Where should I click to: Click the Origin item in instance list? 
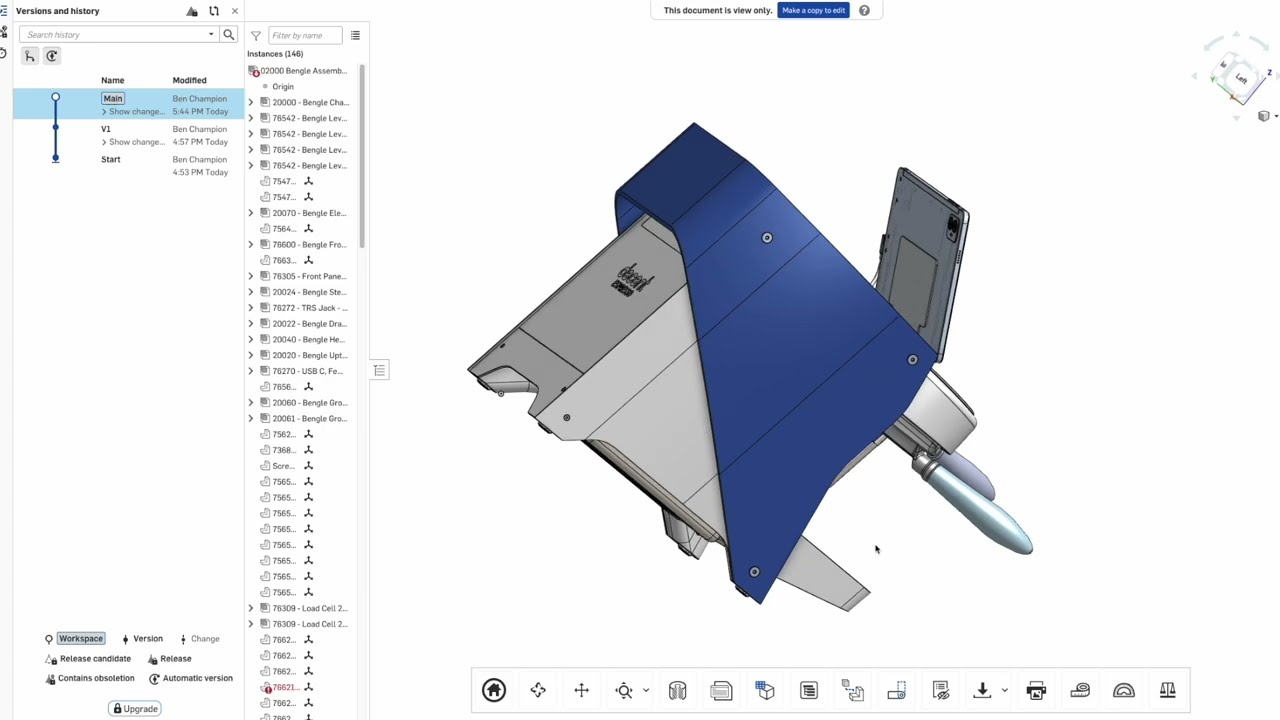pos(283,87)
